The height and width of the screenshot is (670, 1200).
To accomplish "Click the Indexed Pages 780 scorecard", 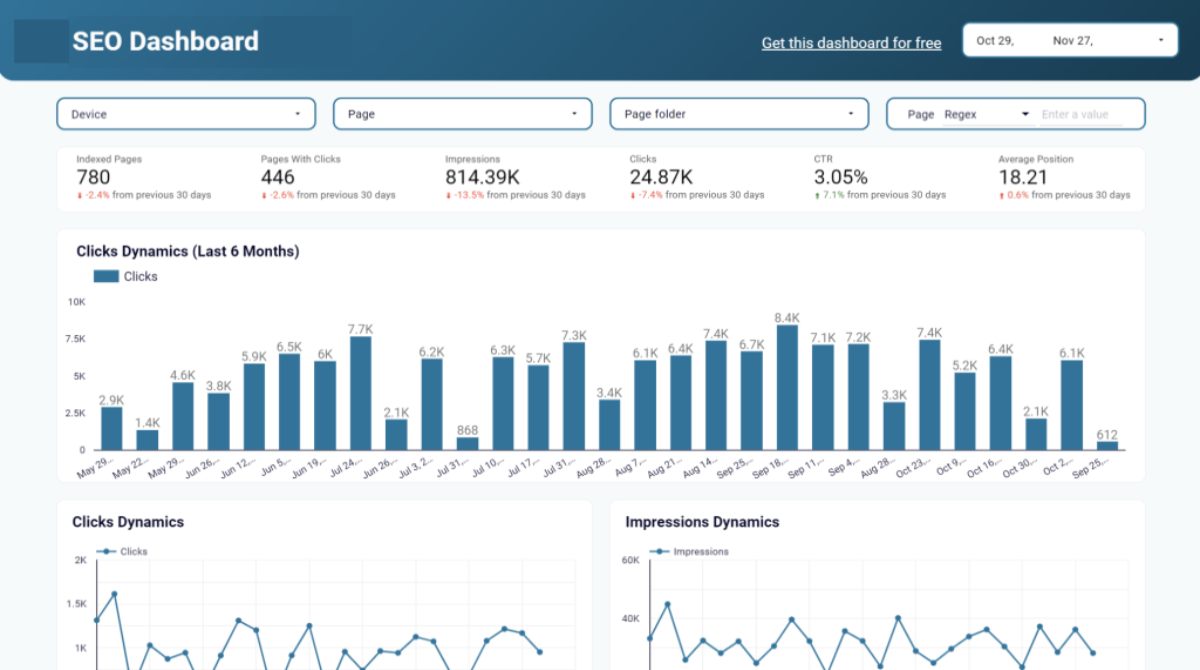I will tap(145, 177).
